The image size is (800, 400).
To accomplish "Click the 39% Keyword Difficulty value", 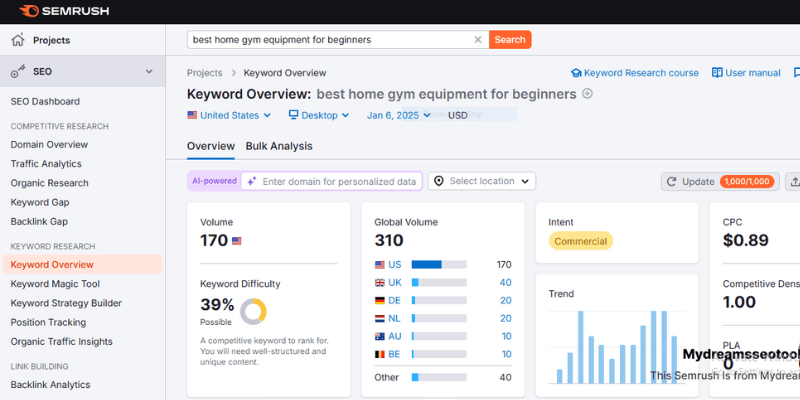I will pos(217,305).
